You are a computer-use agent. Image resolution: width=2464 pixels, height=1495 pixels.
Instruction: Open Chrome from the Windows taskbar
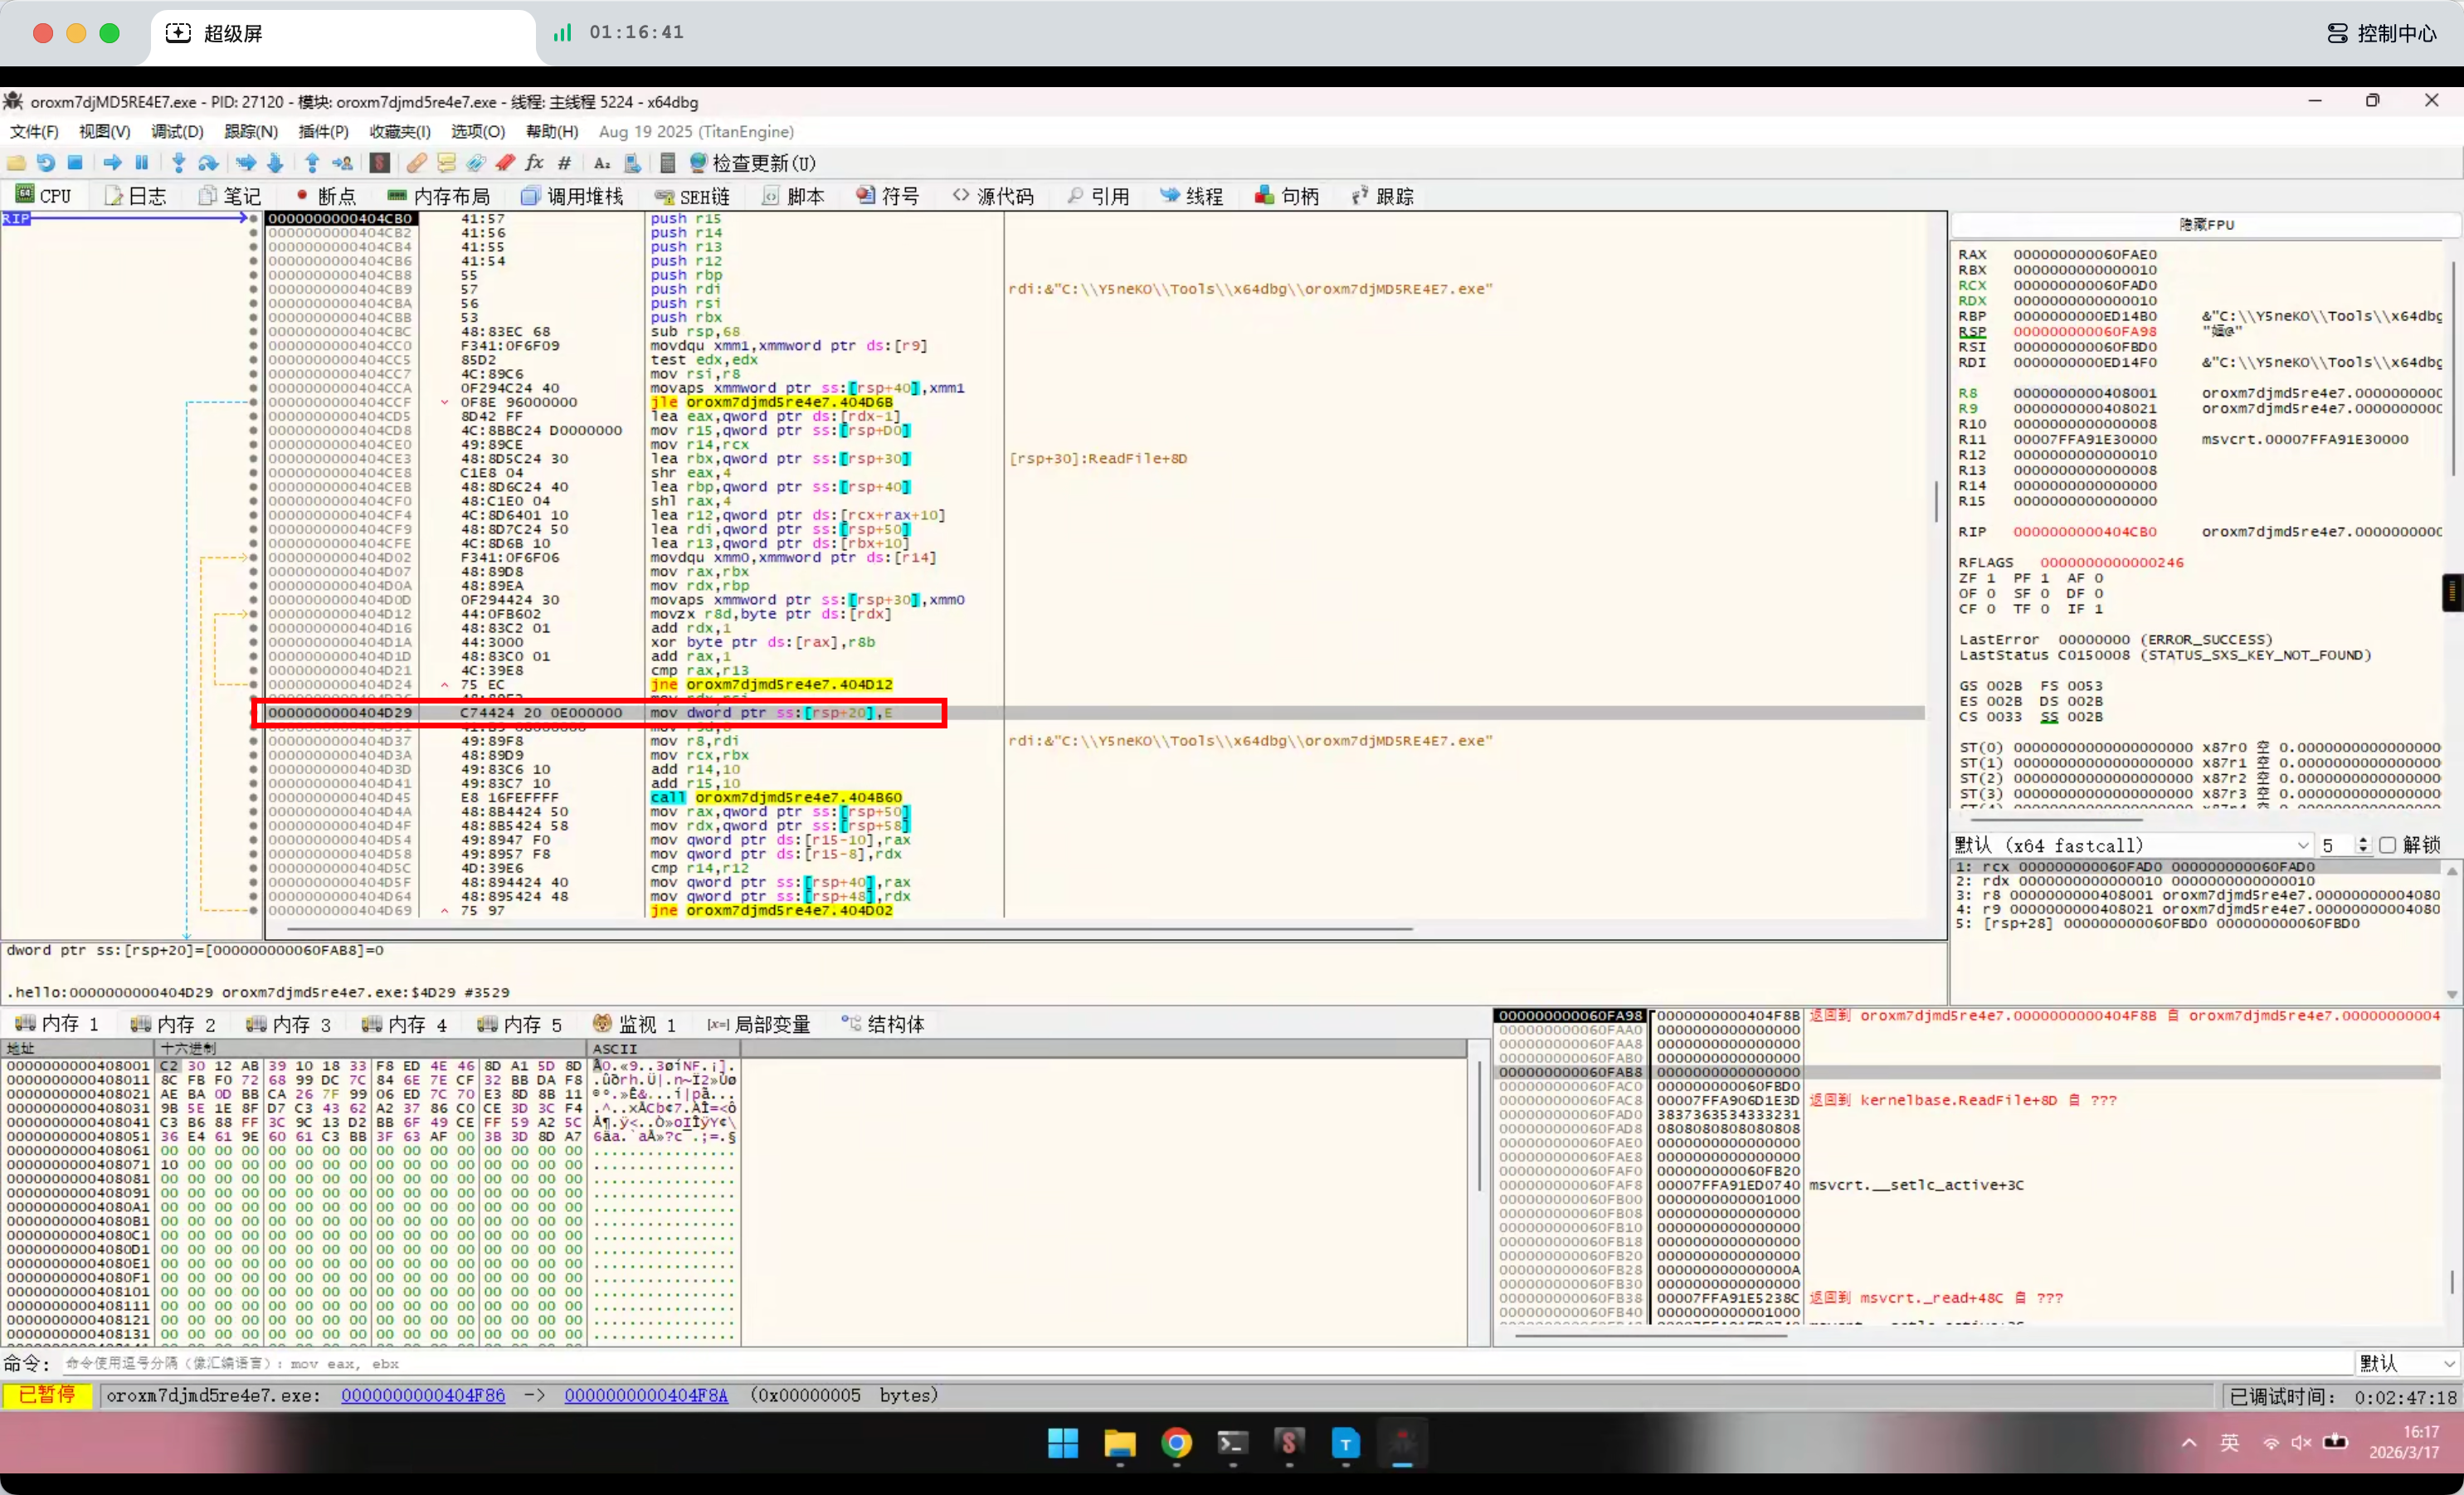(x=1176, y=1443)
